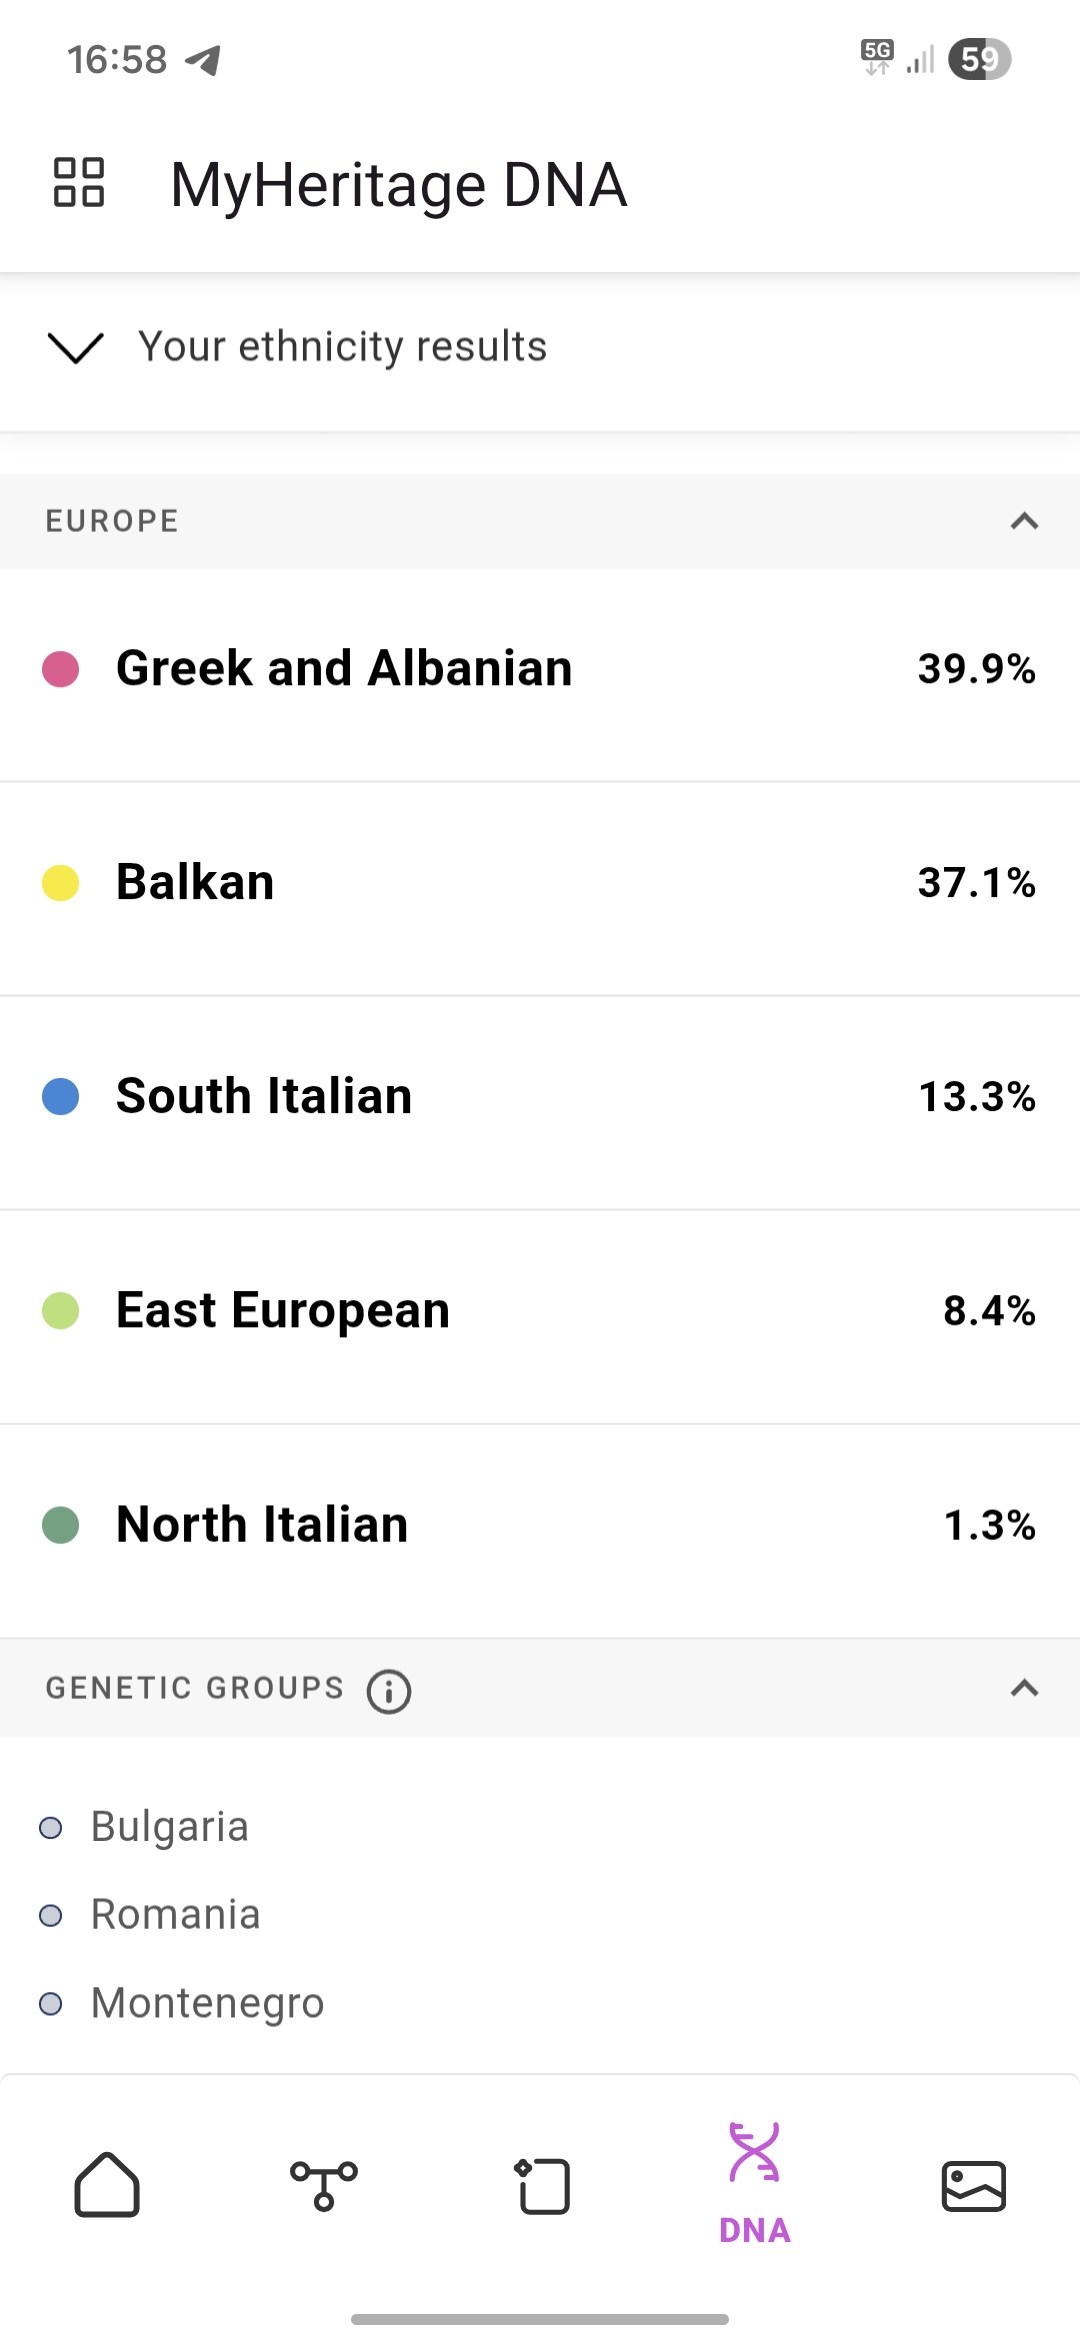1080x2340 pixels.
Task: Select the Romania genetic group bullet
Action: pyautogui.click(x=50, y=1915)
